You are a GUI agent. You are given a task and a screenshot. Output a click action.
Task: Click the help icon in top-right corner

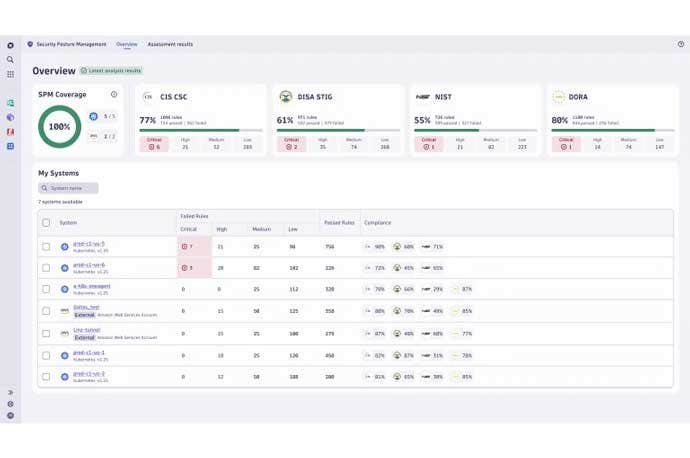[681, 45]
